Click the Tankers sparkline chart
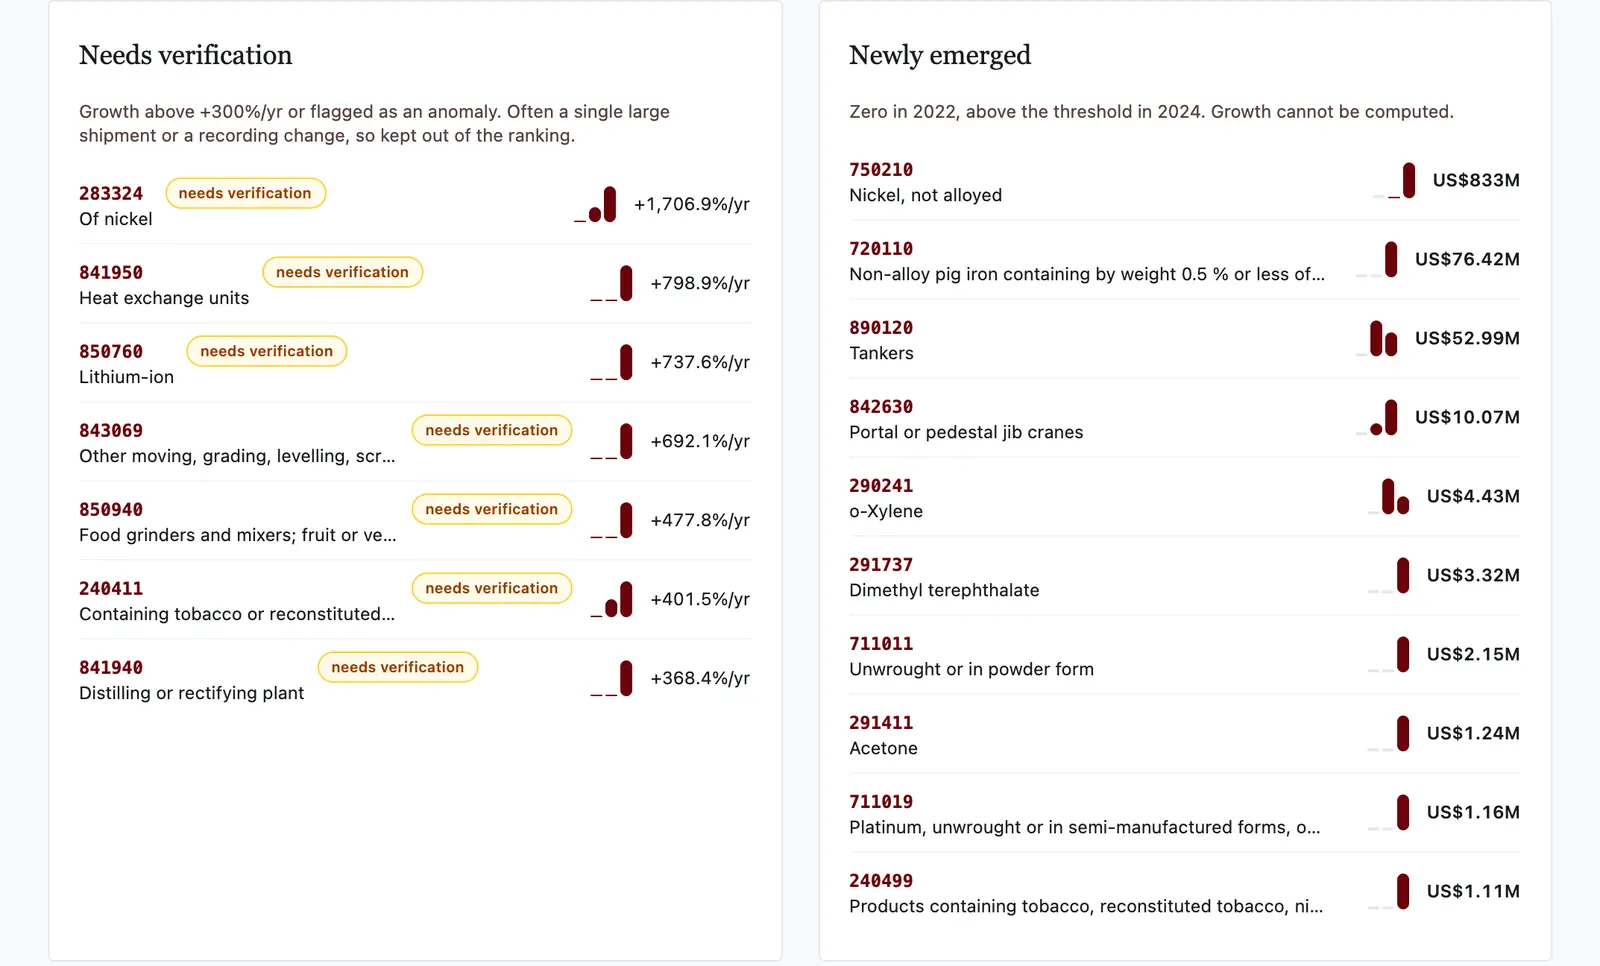The height and width of the screenshot is (966, 1600). click(x=1377, y=338)
